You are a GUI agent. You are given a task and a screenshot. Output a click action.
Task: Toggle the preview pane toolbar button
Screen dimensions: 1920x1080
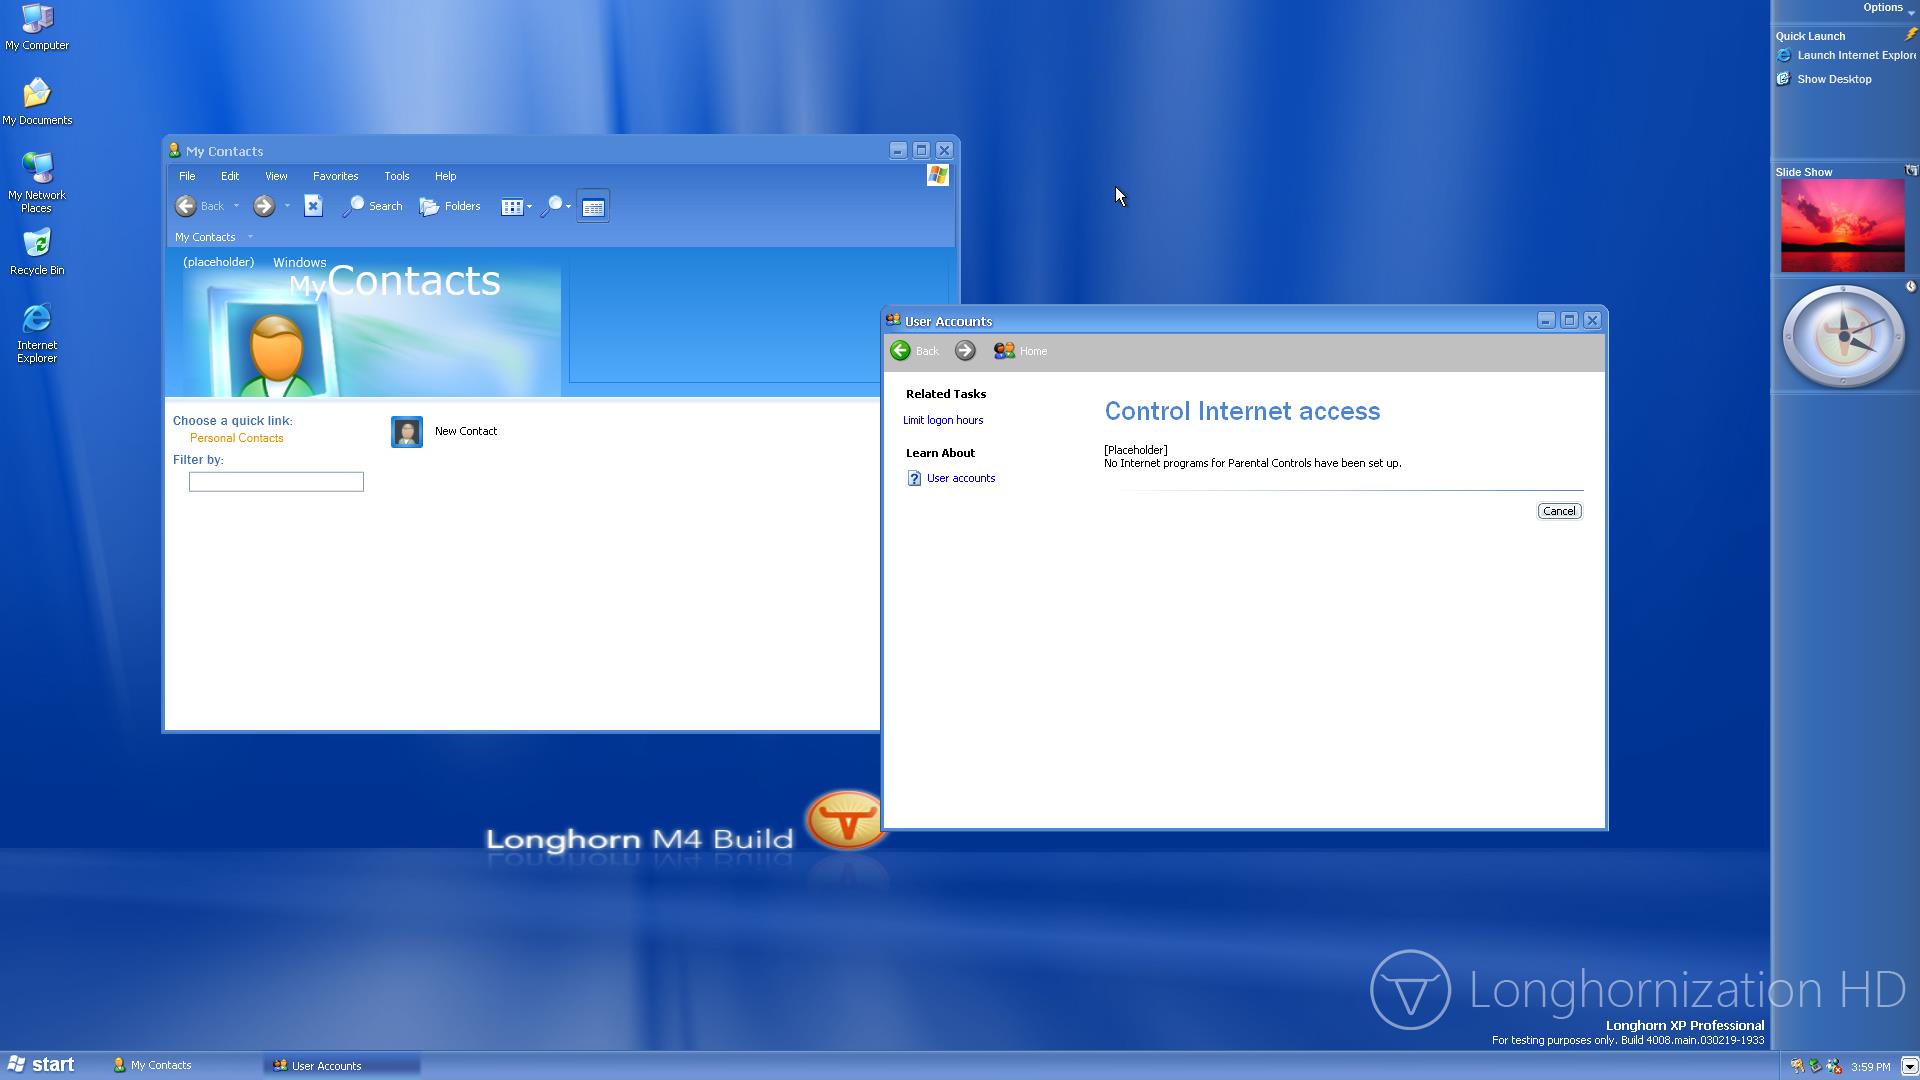pos(593,207)
